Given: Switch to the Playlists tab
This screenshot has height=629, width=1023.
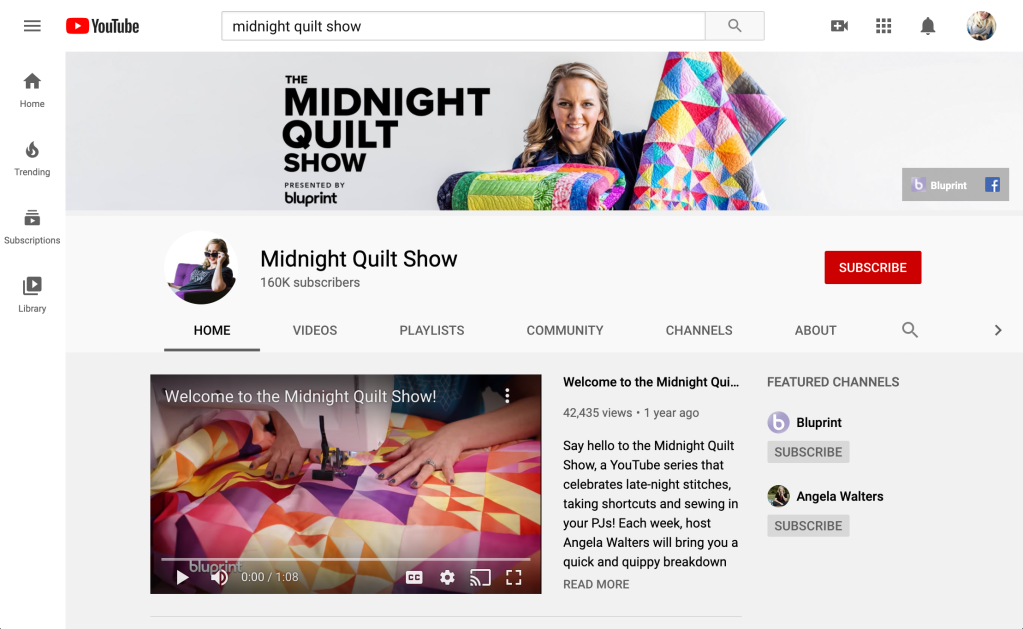Looking at the screenshot, I should [431, 330].
